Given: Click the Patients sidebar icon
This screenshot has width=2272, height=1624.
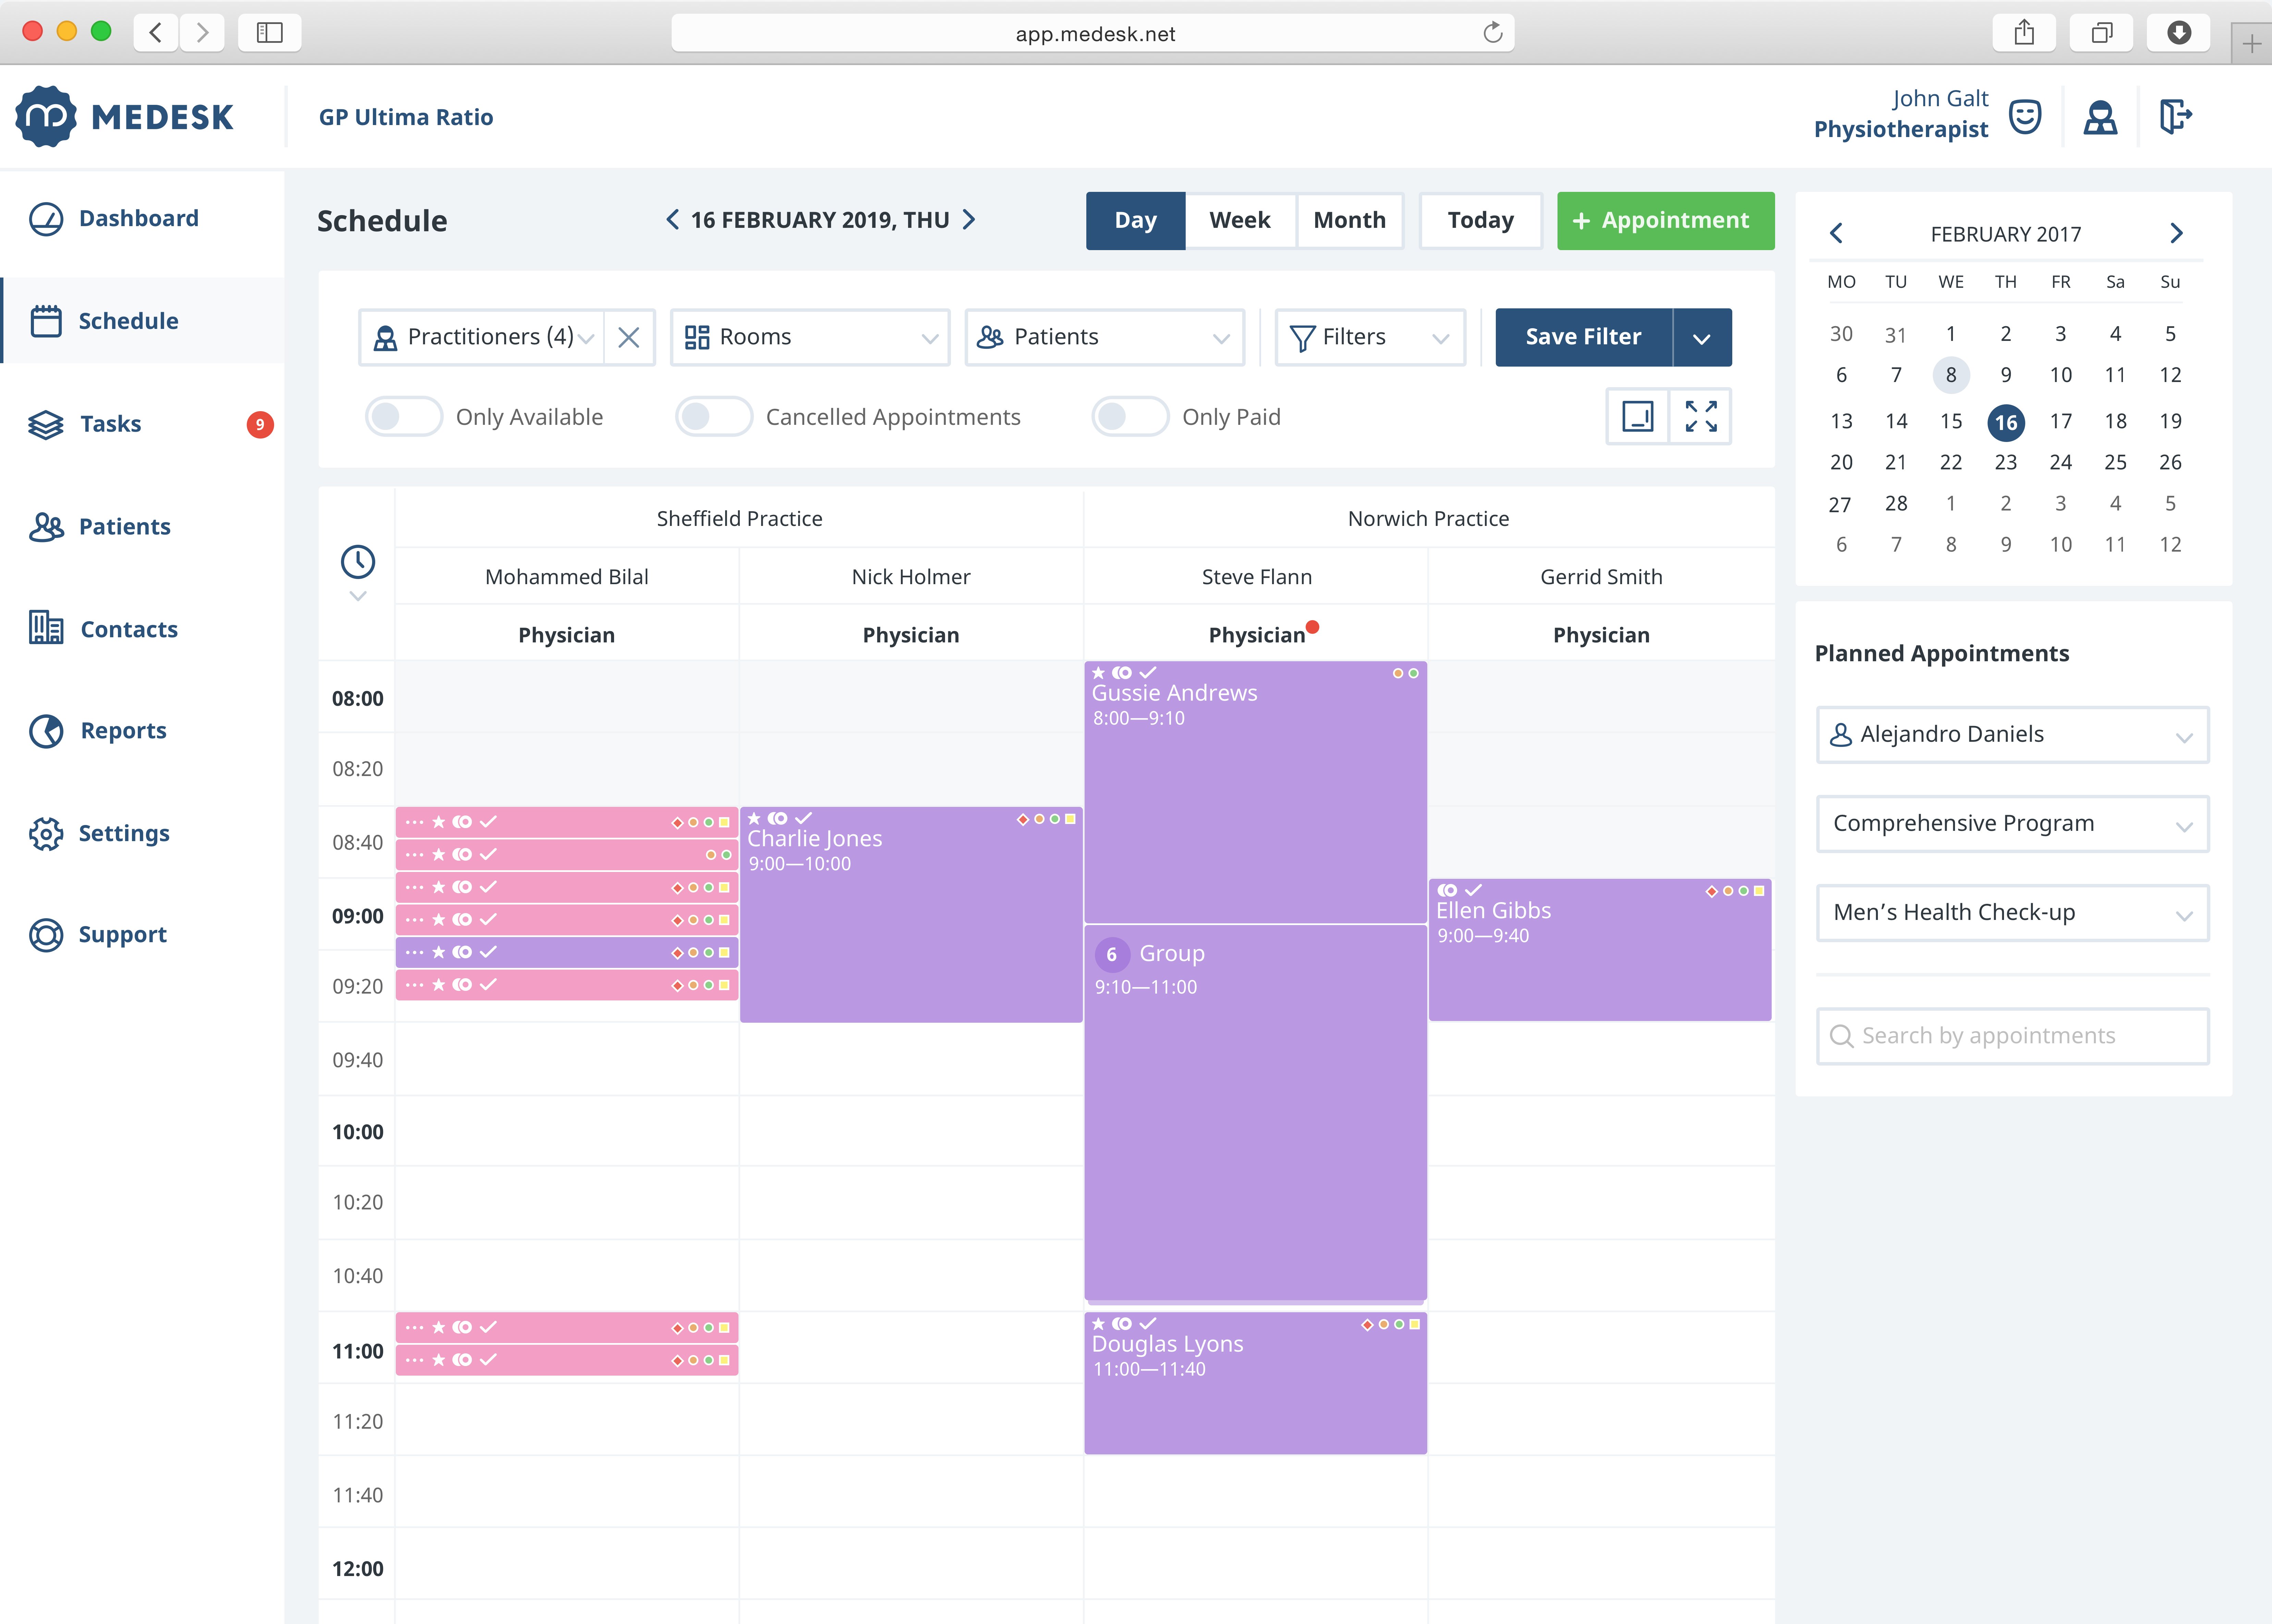Looking at the screenshot, I should 47,526.
